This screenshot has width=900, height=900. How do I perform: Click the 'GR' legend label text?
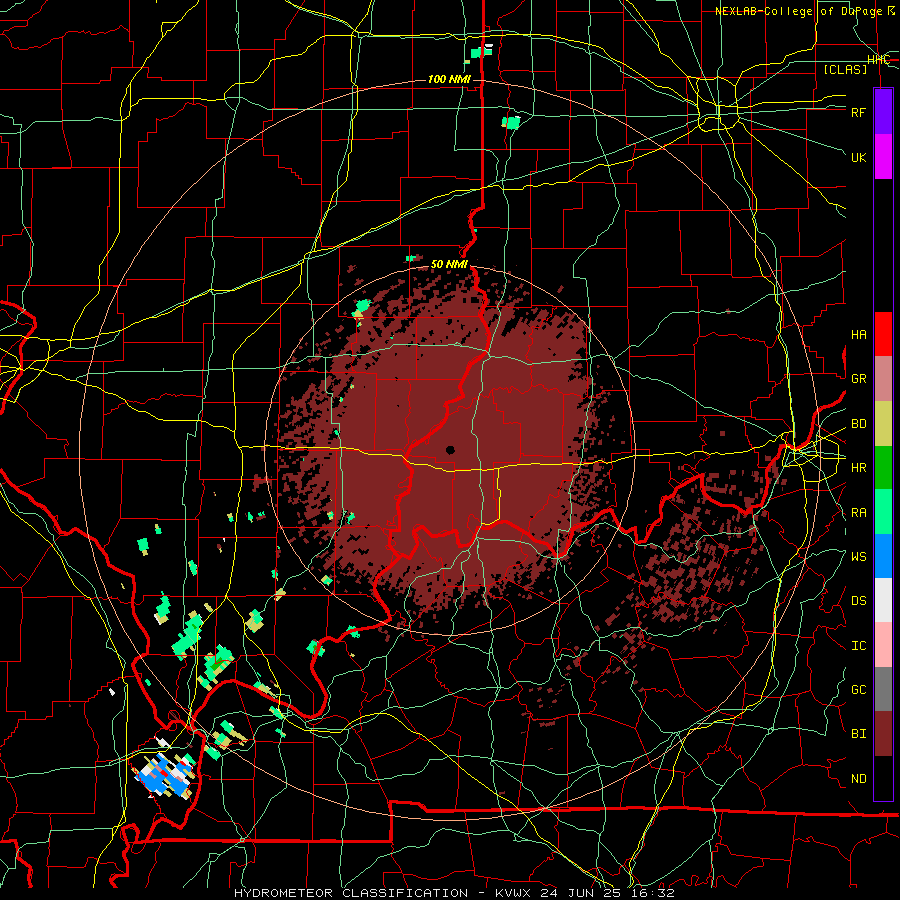[858, 379]
